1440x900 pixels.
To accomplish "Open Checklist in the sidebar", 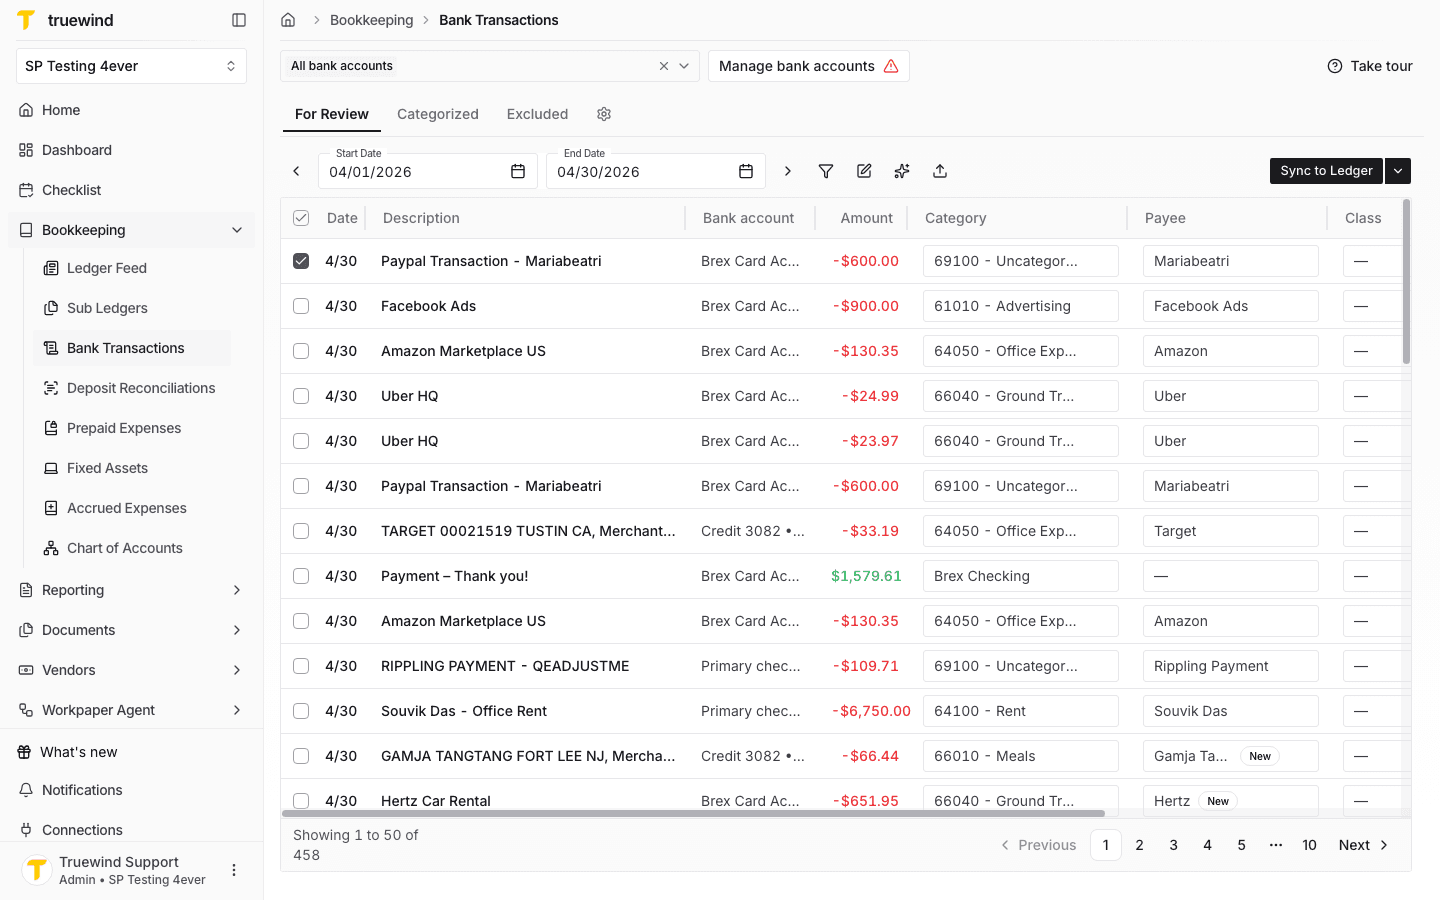I will click(x=131, y=190).
